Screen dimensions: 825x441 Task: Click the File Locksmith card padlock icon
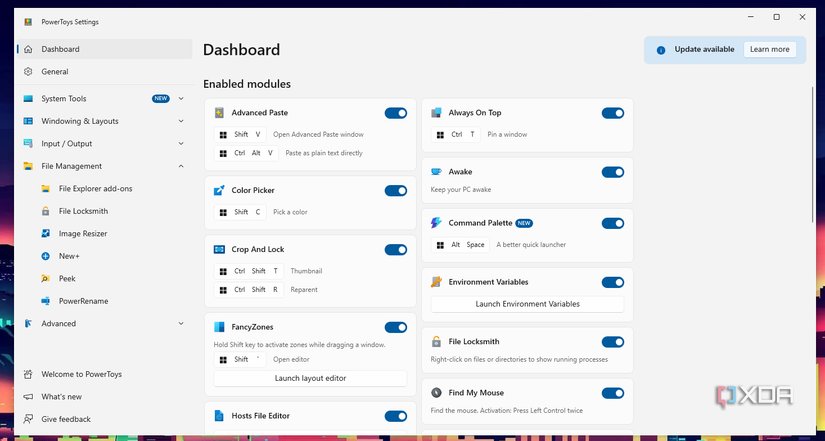(436, 342)
